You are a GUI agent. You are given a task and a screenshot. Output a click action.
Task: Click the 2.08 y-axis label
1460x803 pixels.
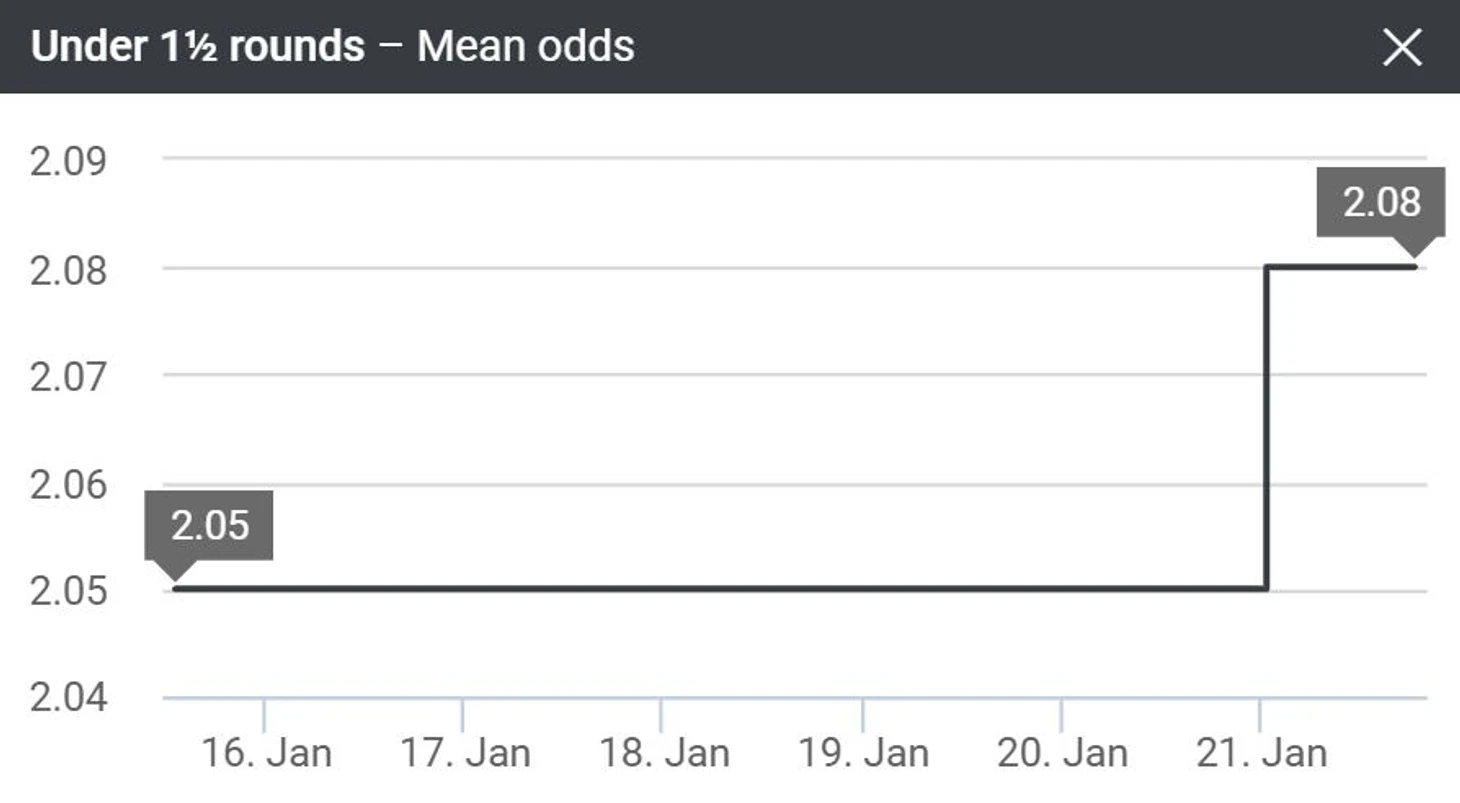[68, 270]
